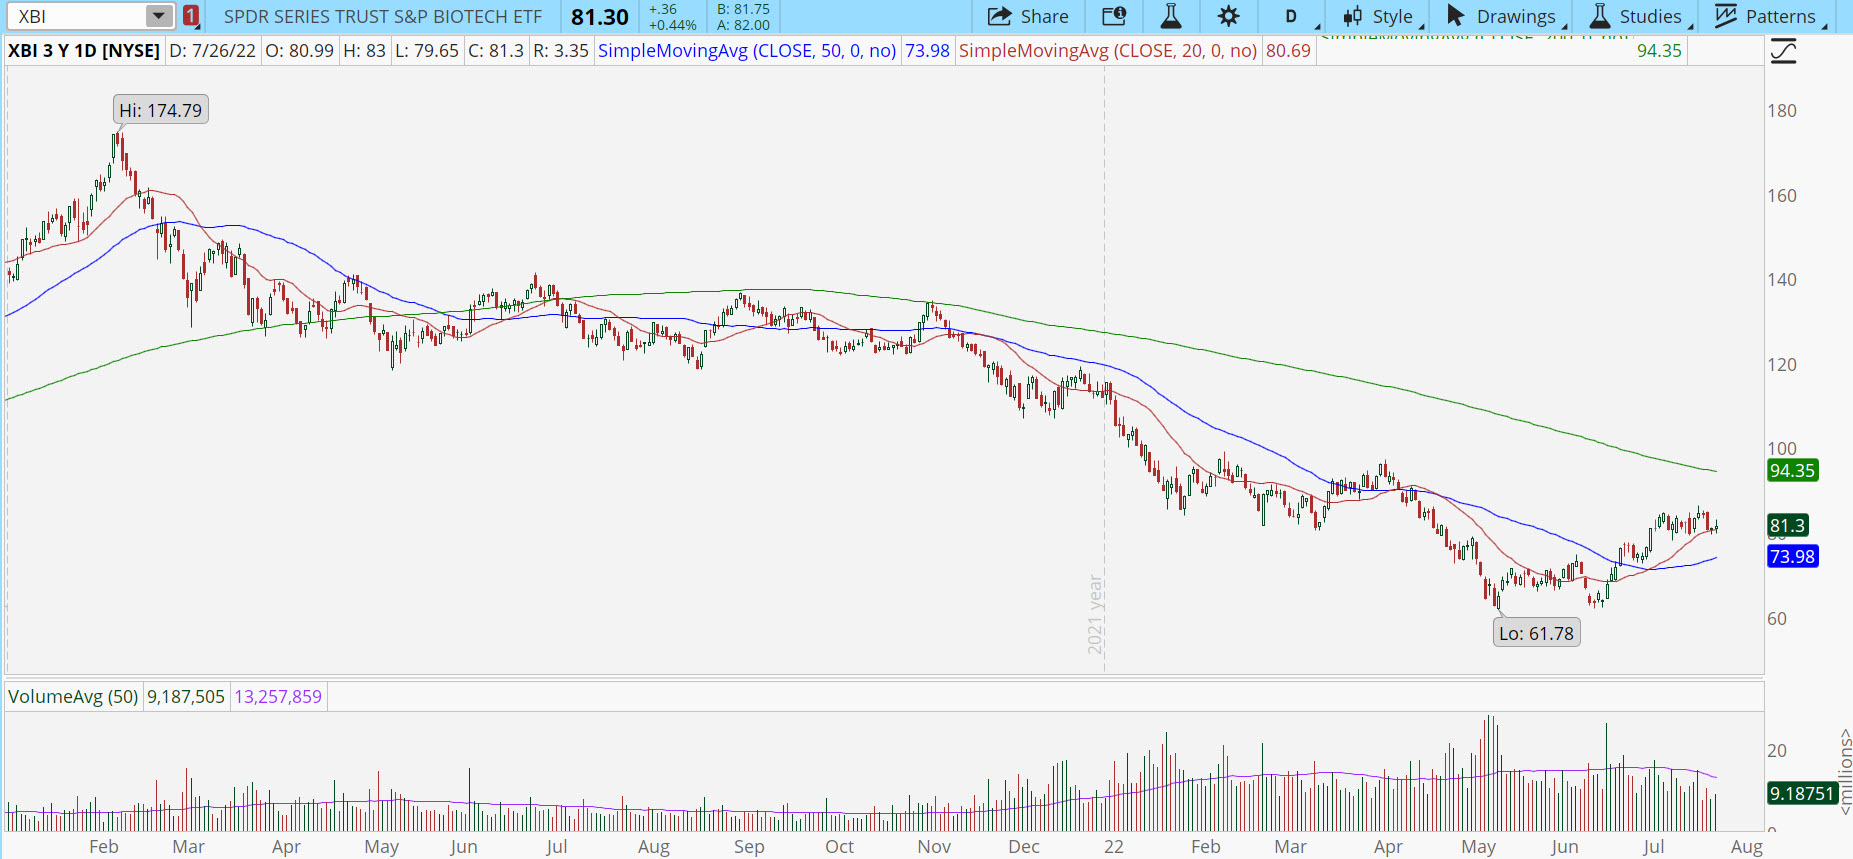Click the R: 3.35 range value
The image size is (1853, 859).
pyautogui.click(x=561, y=51)
